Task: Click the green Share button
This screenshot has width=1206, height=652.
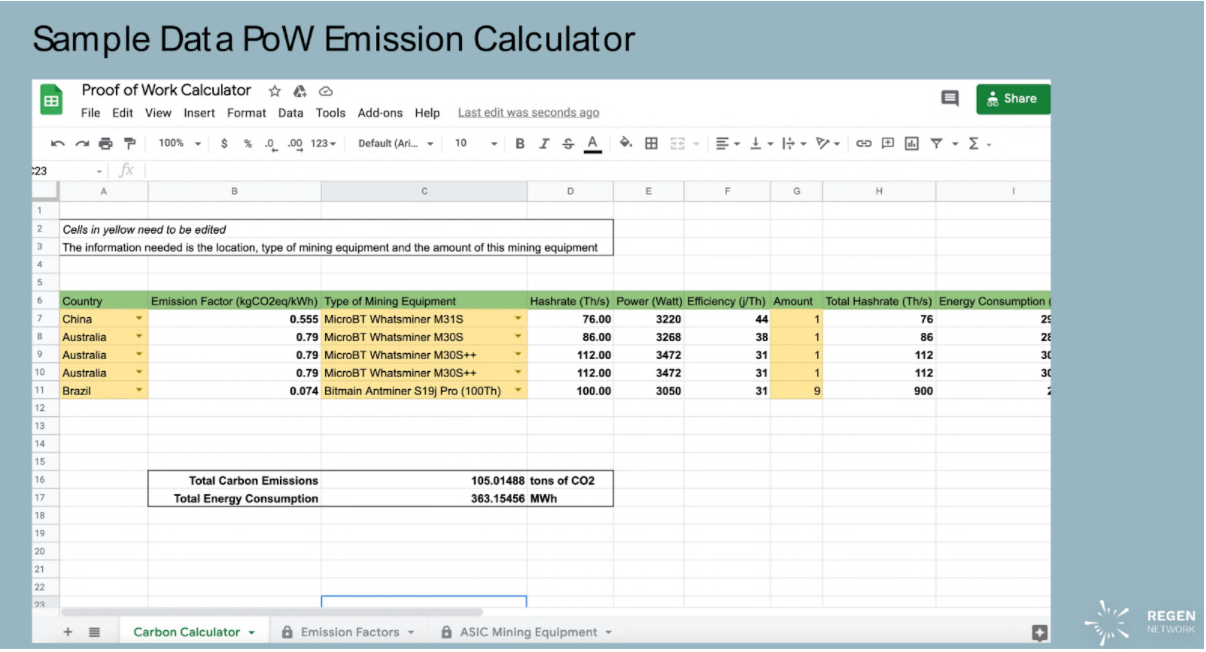Action: tap(1012, 98)
